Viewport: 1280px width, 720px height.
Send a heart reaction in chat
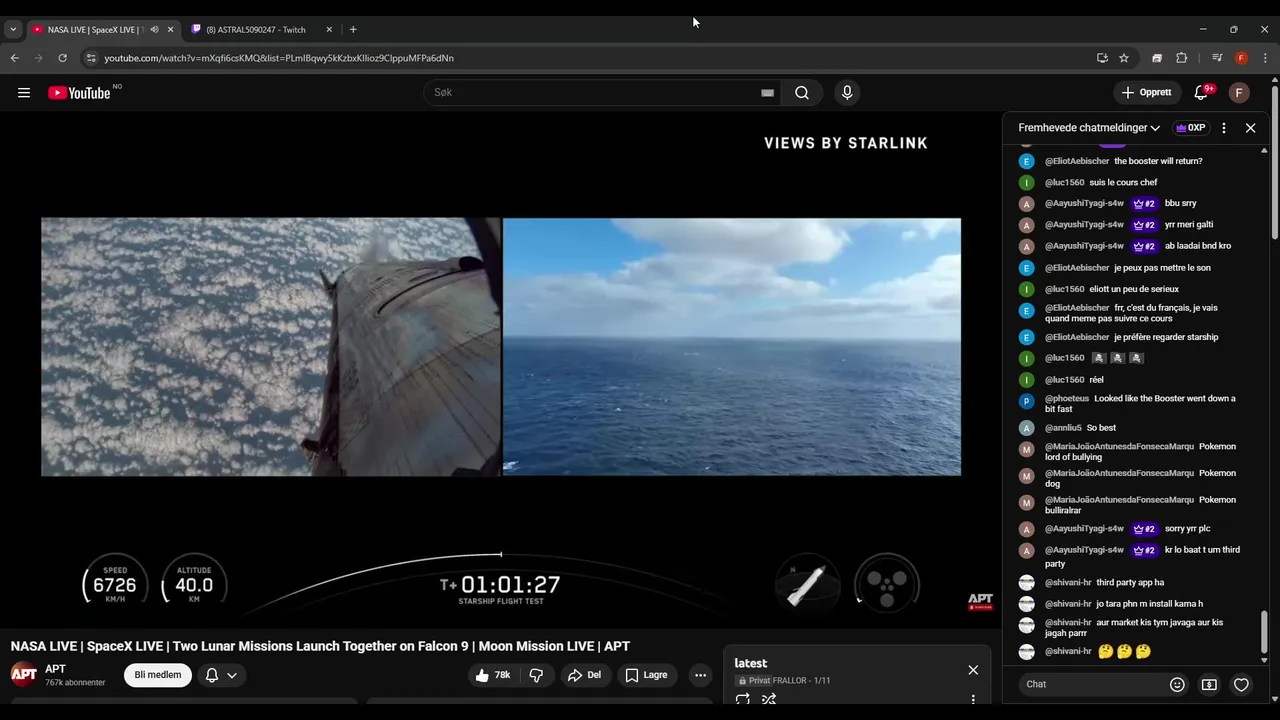click(x=1241, y=685)
